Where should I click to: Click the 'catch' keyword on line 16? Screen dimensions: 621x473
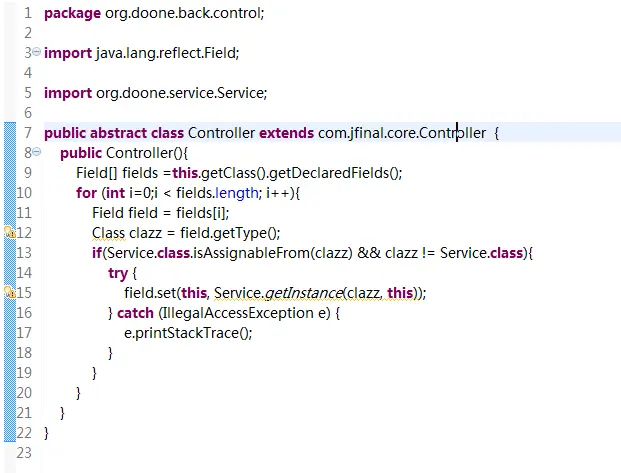[x=135, y=313]
